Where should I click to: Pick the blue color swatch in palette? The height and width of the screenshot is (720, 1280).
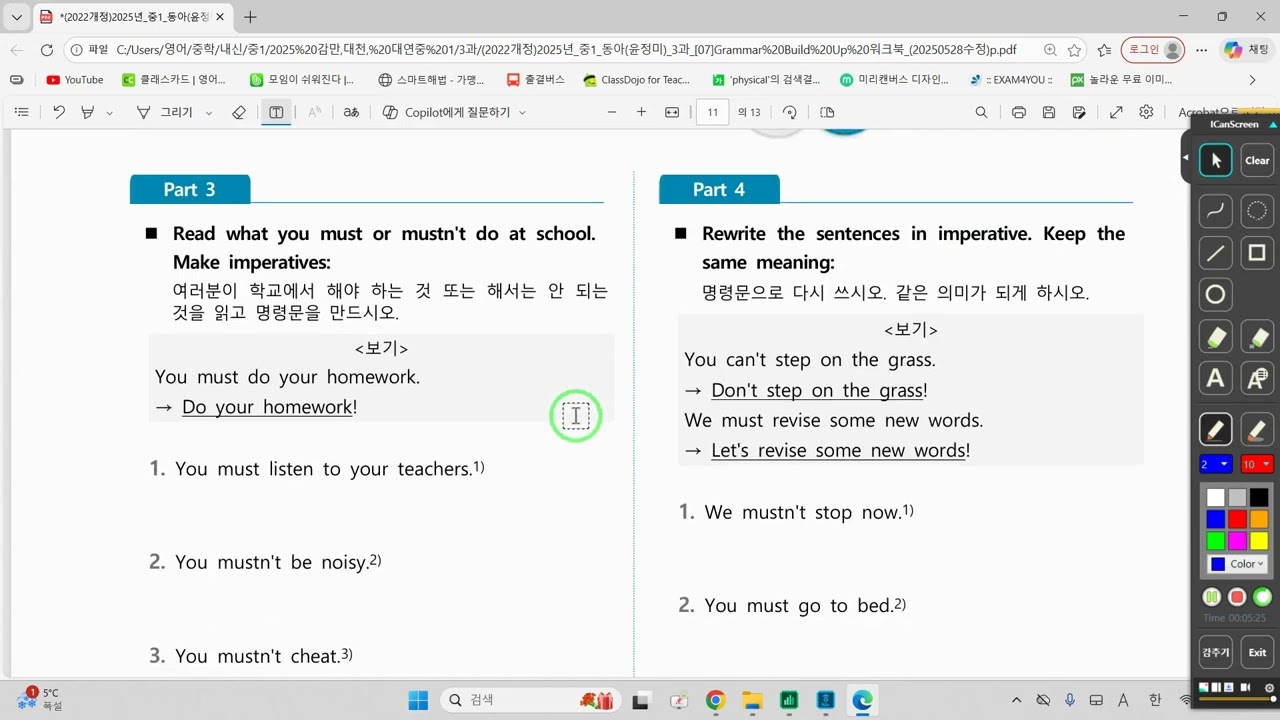click(x=1215, y=519)
